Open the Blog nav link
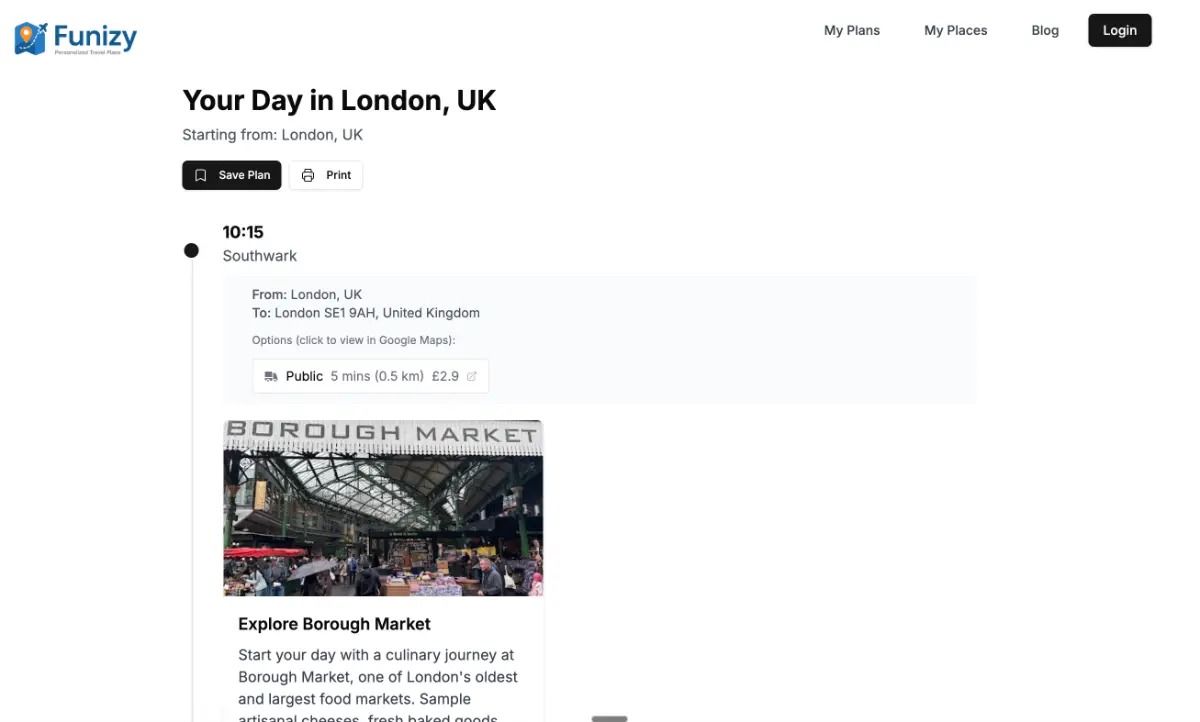This screenshot has height=722, width=1200. click(x=1045, y=30)
